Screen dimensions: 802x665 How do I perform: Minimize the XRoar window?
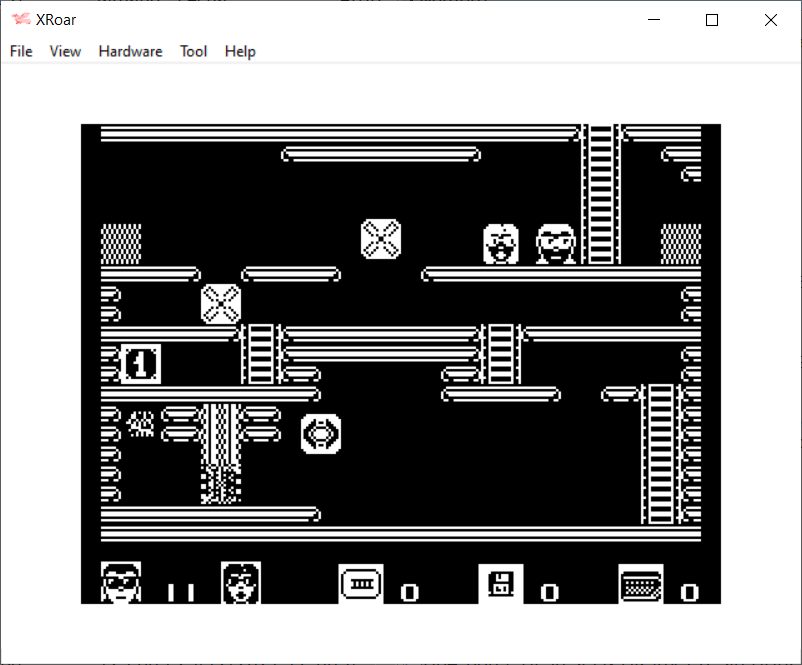coord(654,20)
